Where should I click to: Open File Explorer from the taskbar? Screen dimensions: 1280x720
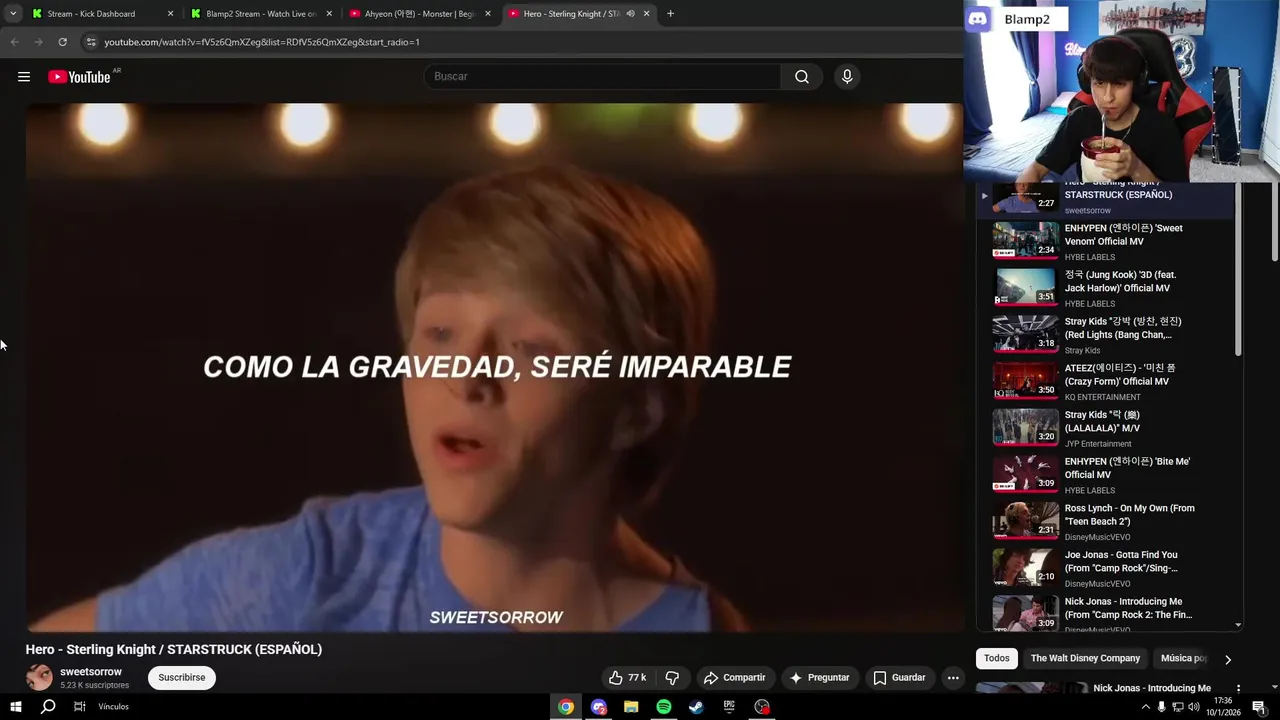[x=631, y=707]
